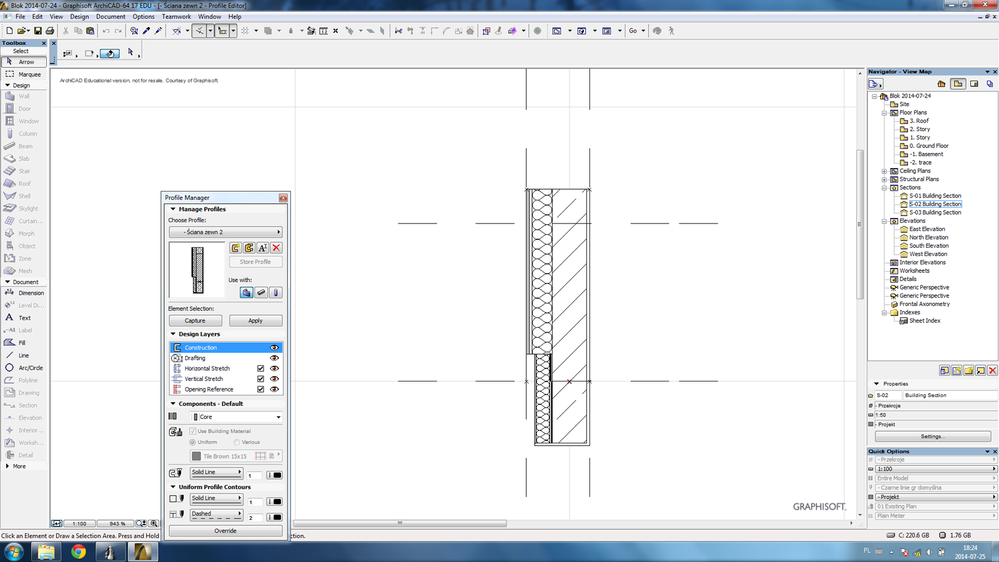Uncheck the Opening Reference checkbox
Image resolution: width=999 pixels, height=562 pixels.
coord(261,389)
